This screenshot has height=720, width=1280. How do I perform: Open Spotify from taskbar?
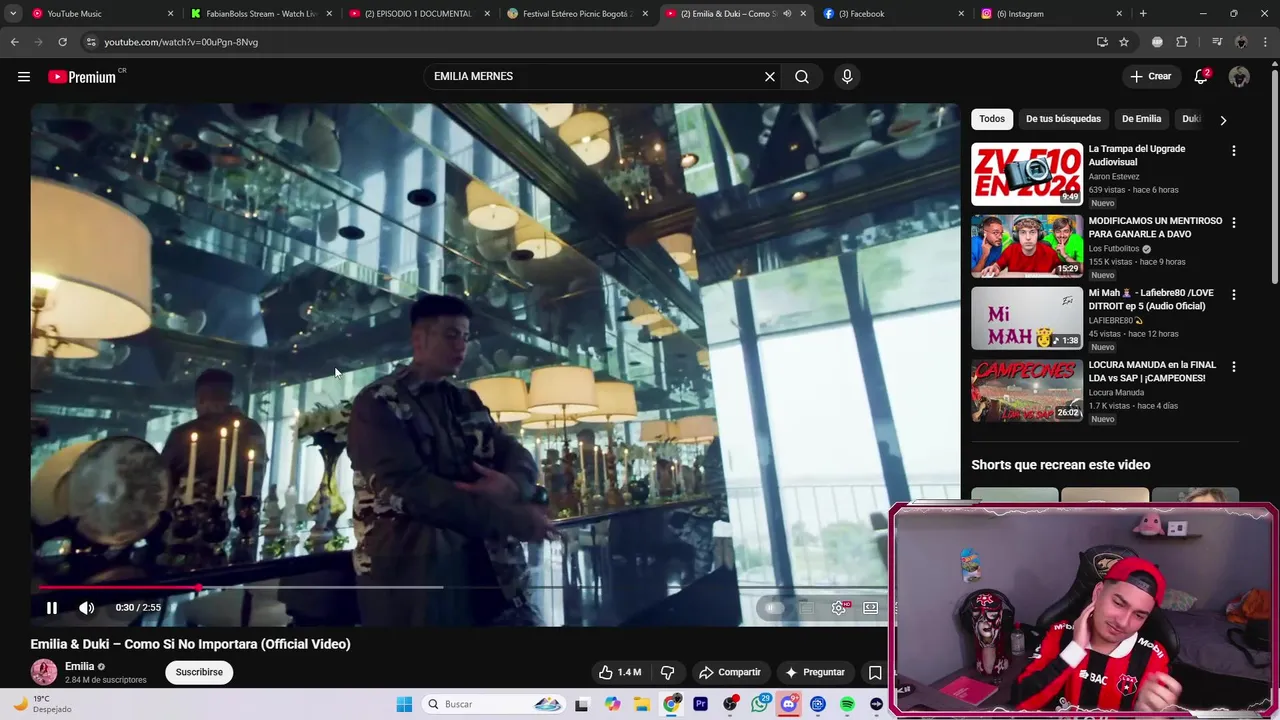point(847,704)
